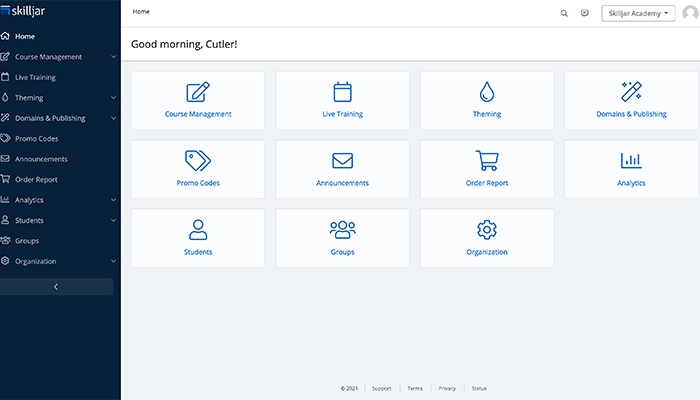Expand Course Management chevron in sidebar
Viewport: 700px width, 400px height.
[x=113, y=57]
